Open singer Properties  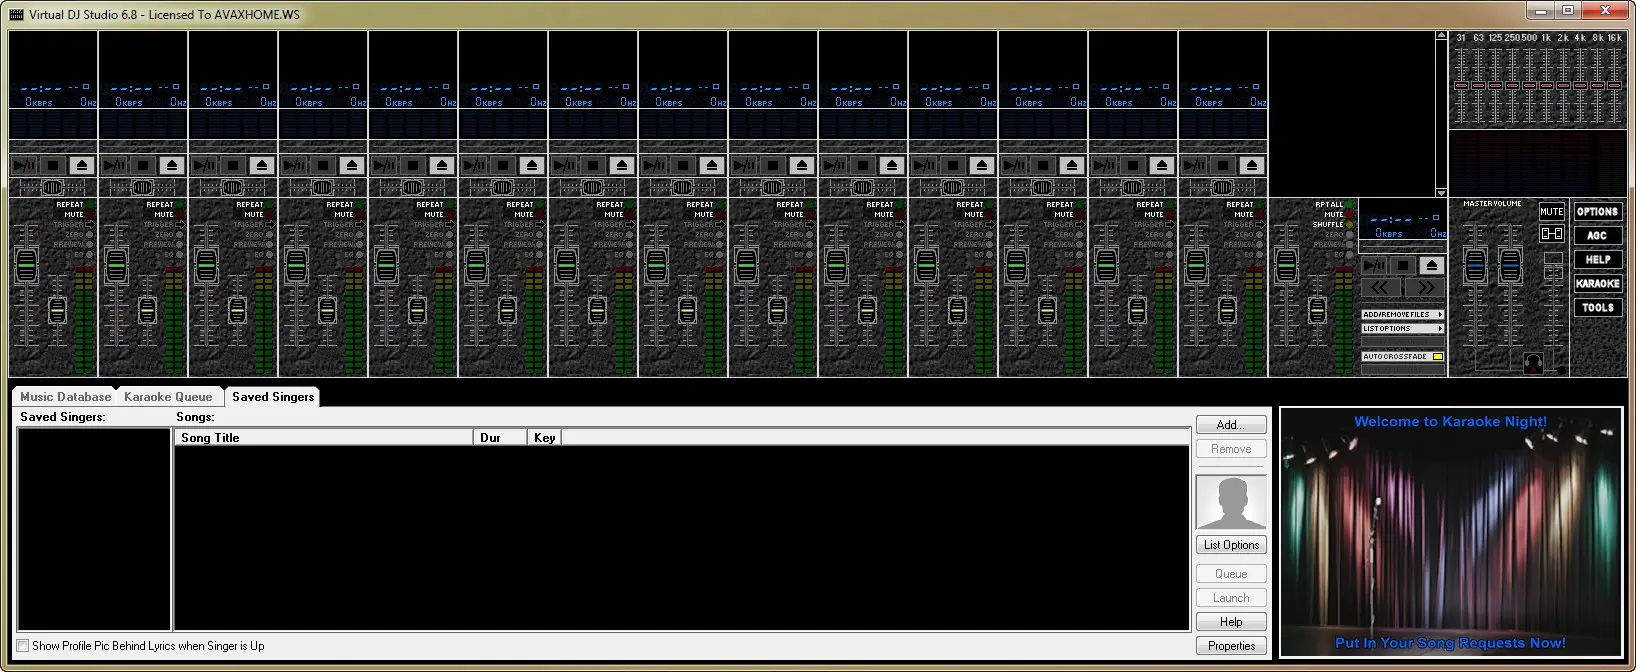point(1231,646)
